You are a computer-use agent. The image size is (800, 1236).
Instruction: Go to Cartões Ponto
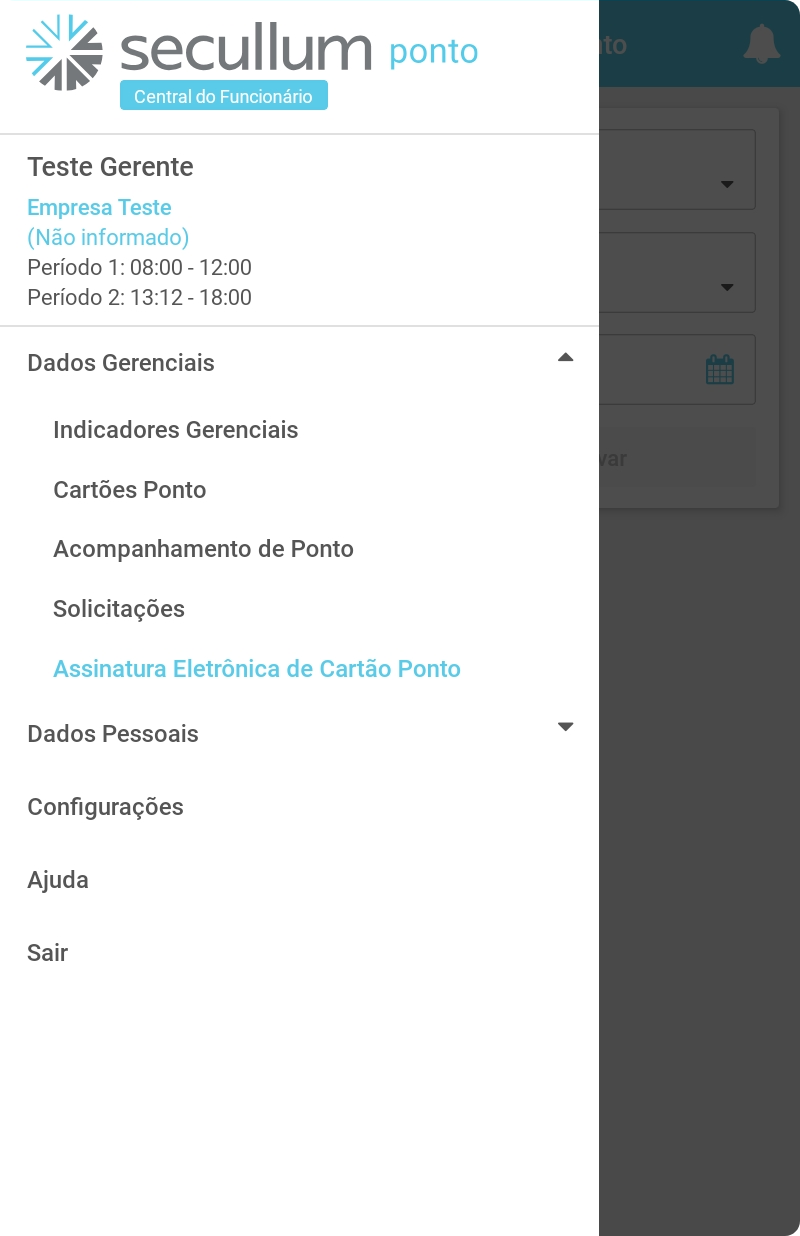click(x=129, y=490)
